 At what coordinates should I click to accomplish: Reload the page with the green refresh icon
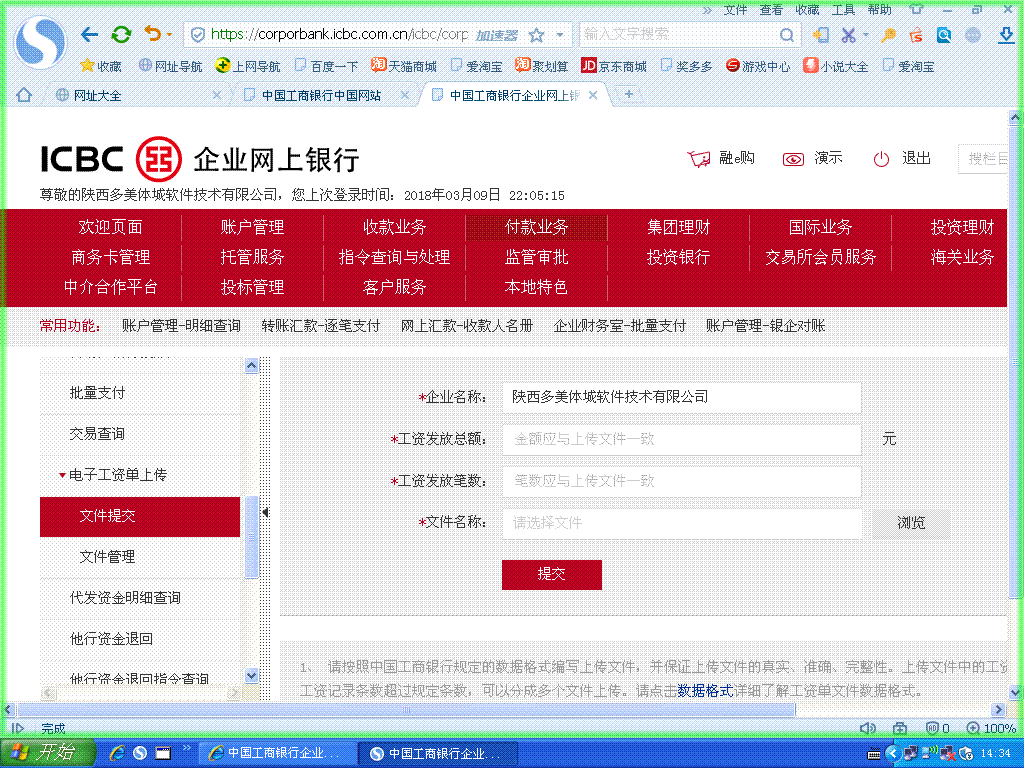(x=121, y=35)
